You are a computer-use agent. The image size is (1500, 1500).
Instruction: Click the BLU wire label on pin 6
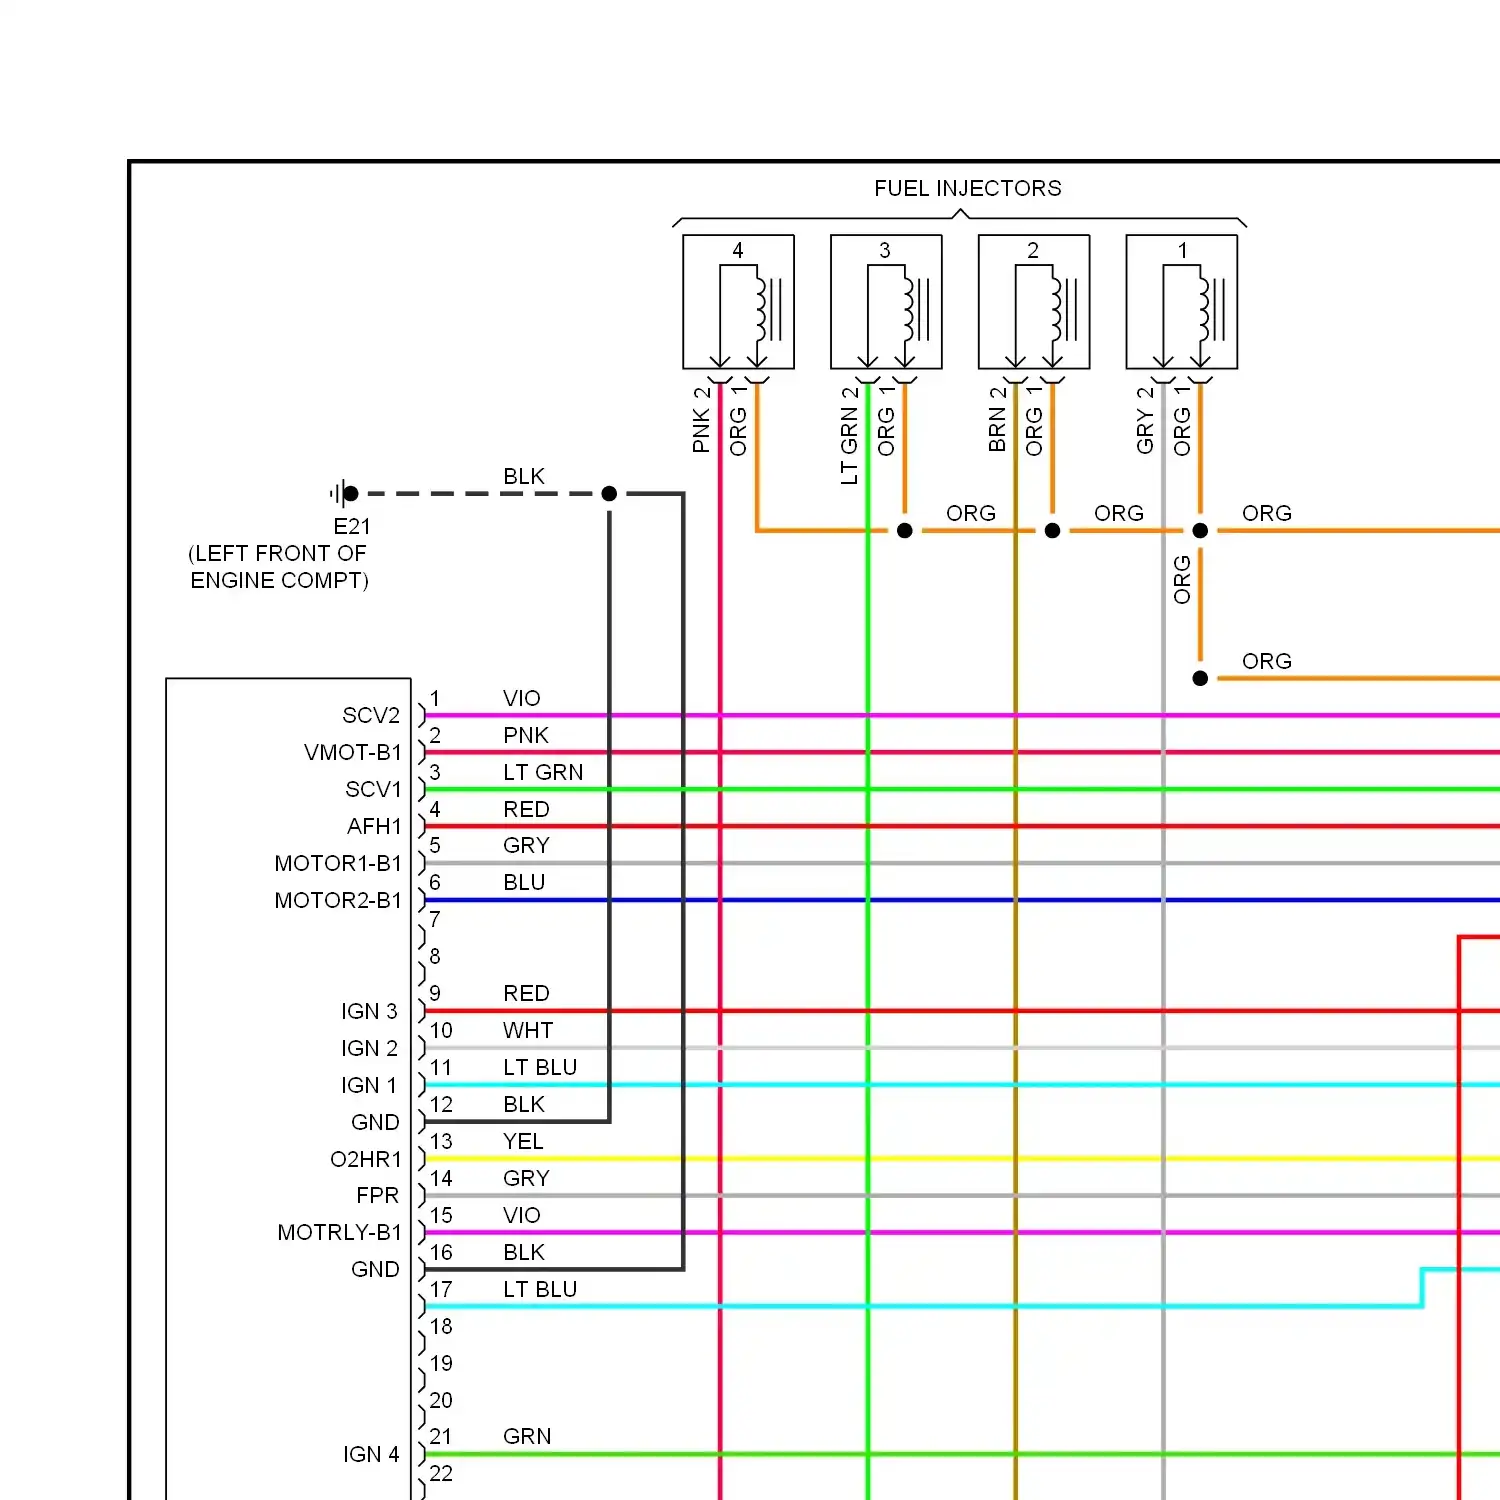[x=524, y=882]
